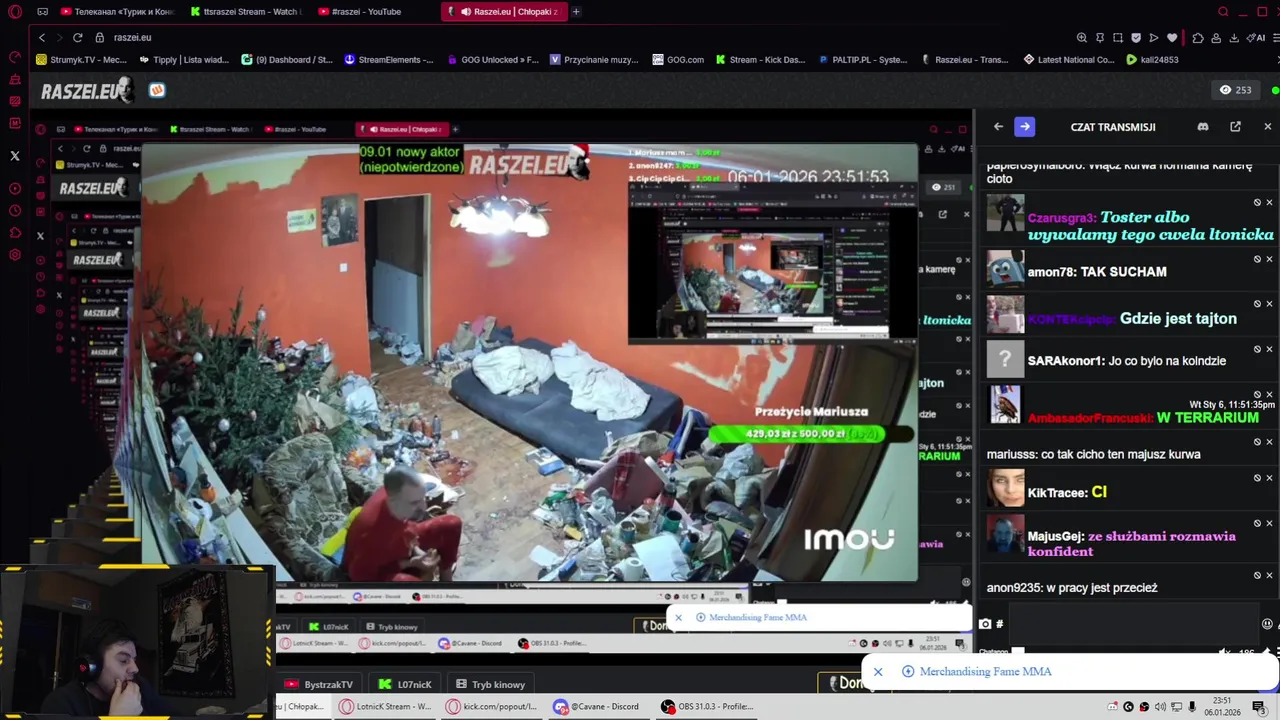Click camera icon in chat input
The width and height of the screenshot is (1280, 720).
point(985,624)
